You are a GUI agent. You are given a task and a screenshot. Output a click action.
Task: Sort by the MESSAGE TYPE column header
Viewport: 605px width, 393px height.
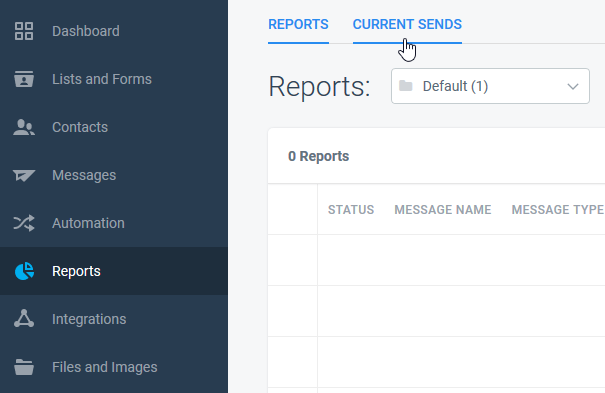558,210
